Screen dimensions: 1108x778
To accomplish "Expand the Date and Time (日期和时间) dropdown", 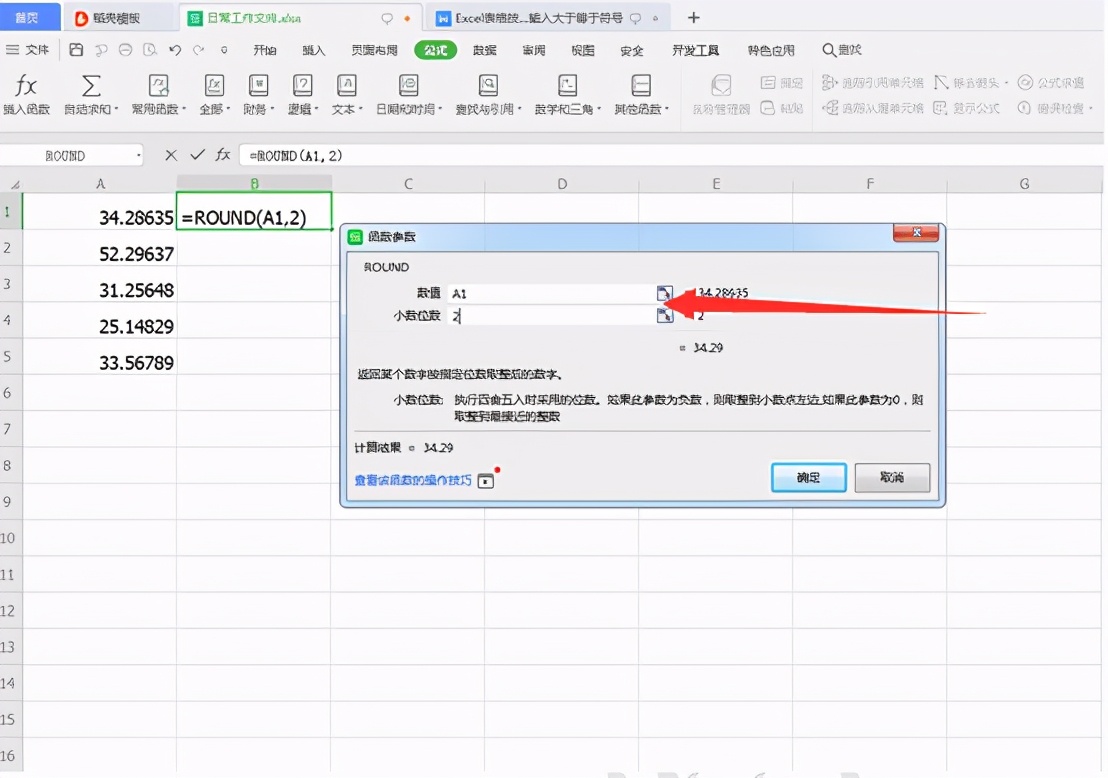I will click(409, 109).
